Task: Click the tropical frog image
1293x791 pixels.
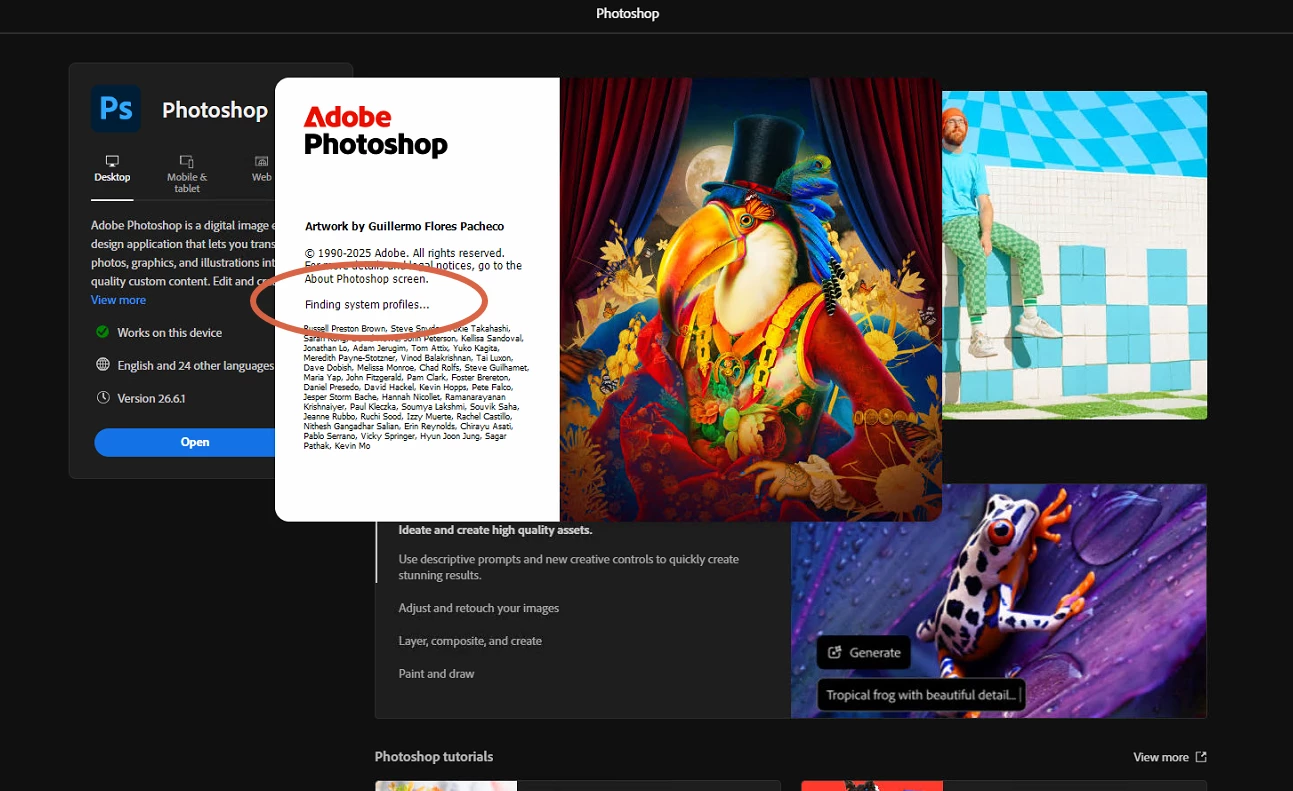Action: (999, 601)
